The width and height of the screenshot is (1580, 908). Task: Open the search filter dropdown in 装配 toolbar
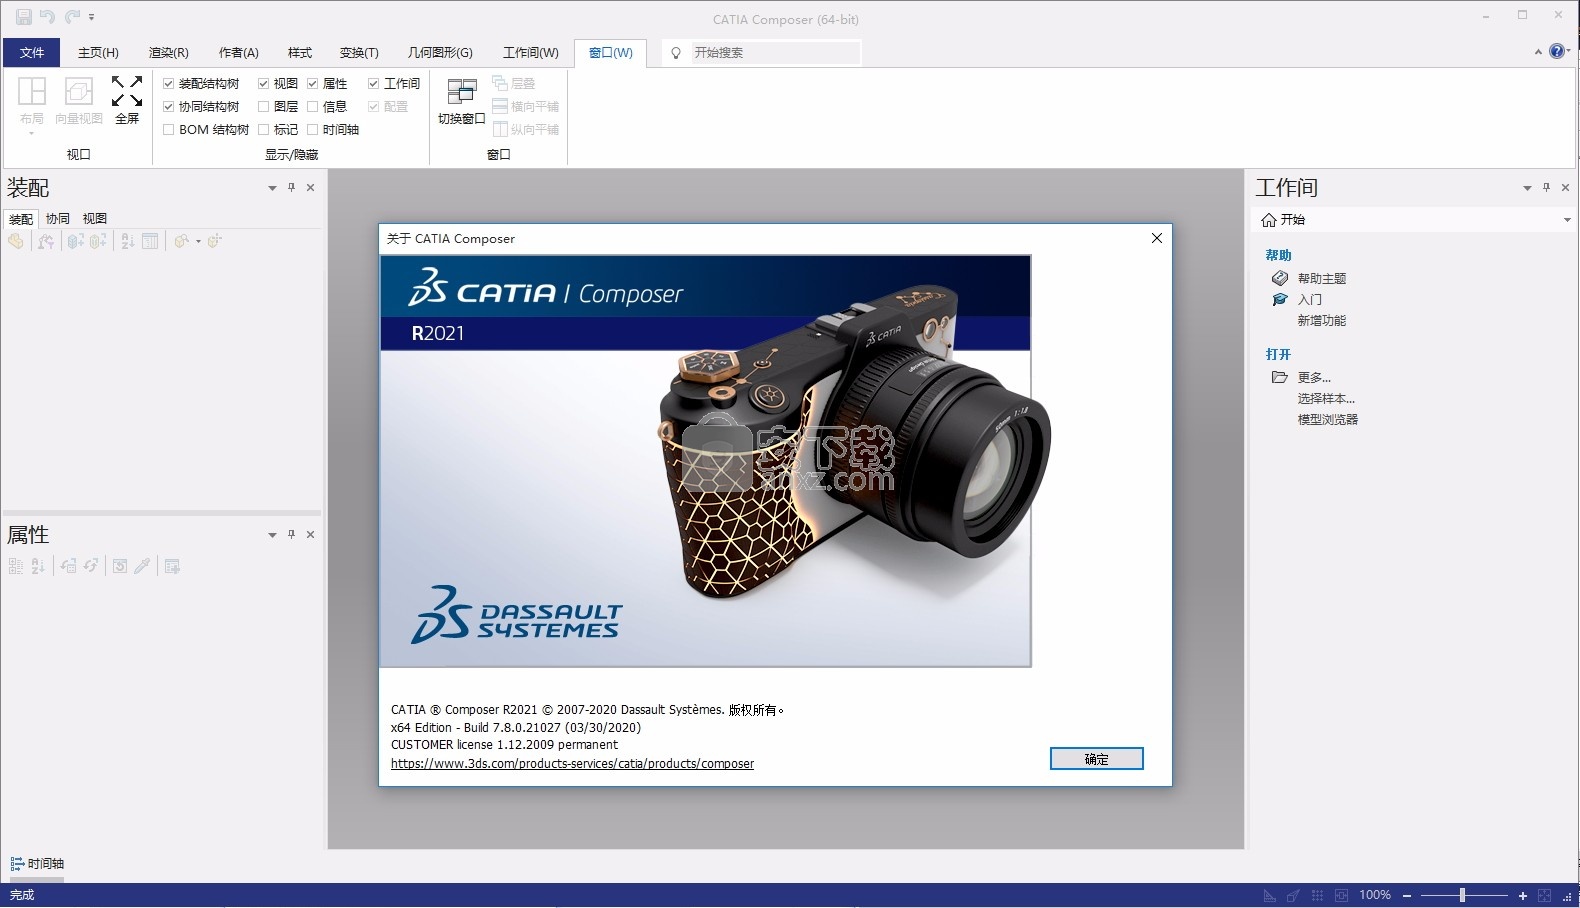(x=198, y=241)
